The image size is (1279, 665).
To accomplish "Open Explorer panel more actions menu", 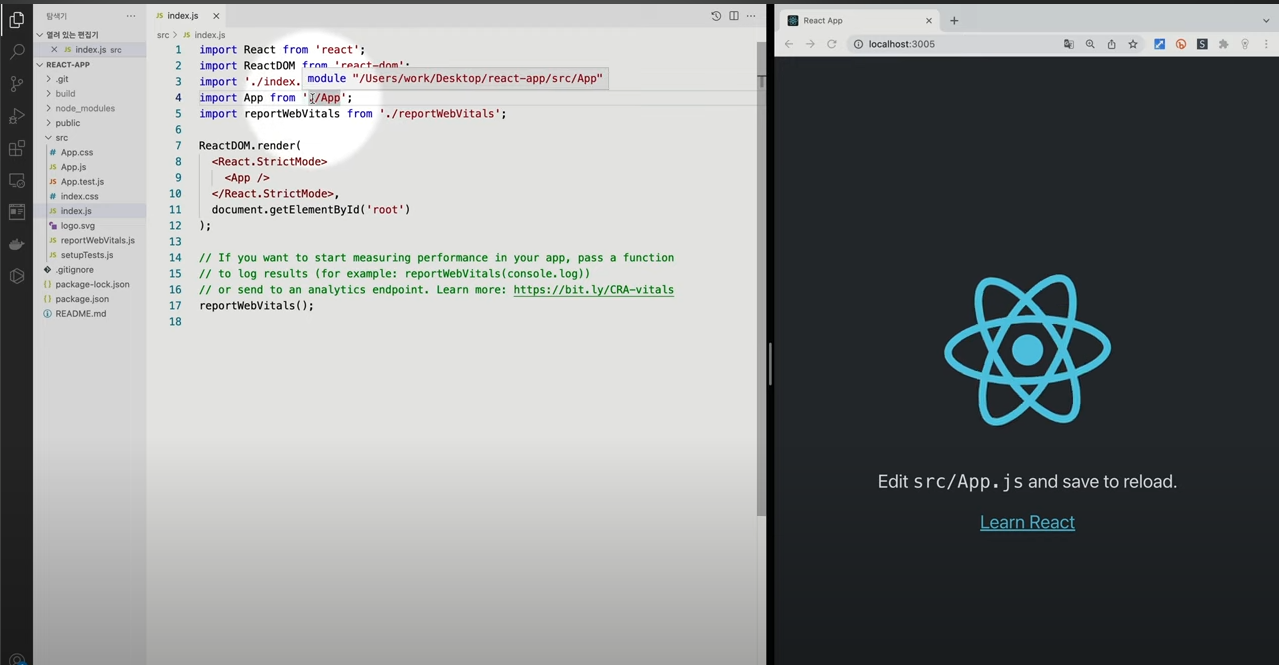I will (131, 16).
